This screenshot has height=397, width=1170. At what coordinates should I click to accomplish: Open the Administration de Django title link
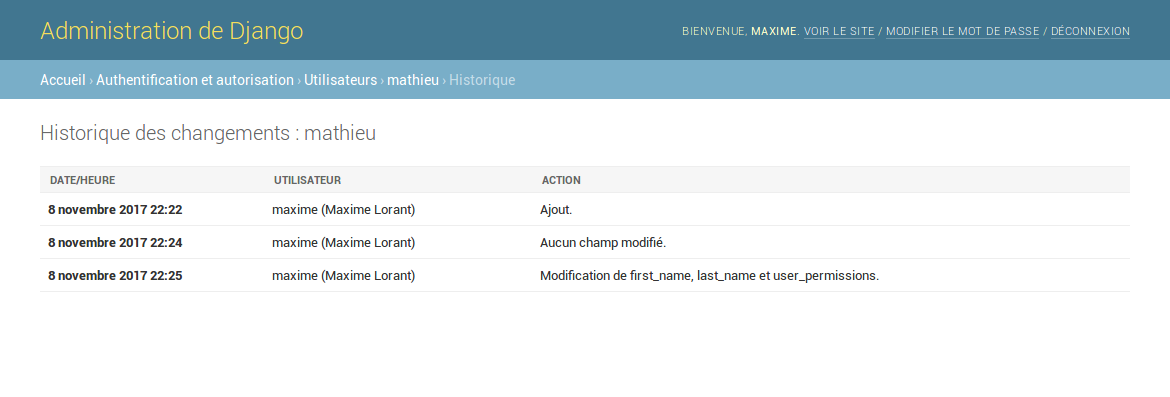(172, 31)
